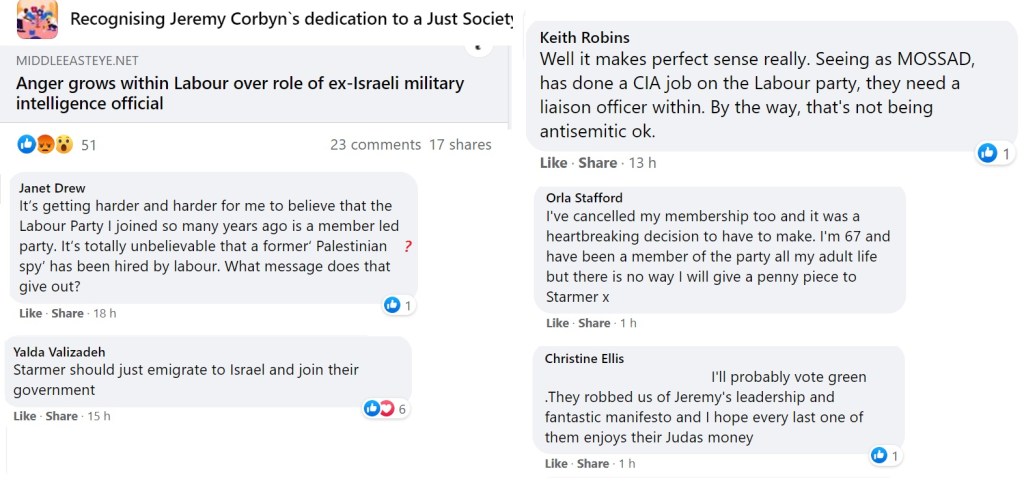
Task: Like Christine Ellis's comment
Action: coord(557,464)
